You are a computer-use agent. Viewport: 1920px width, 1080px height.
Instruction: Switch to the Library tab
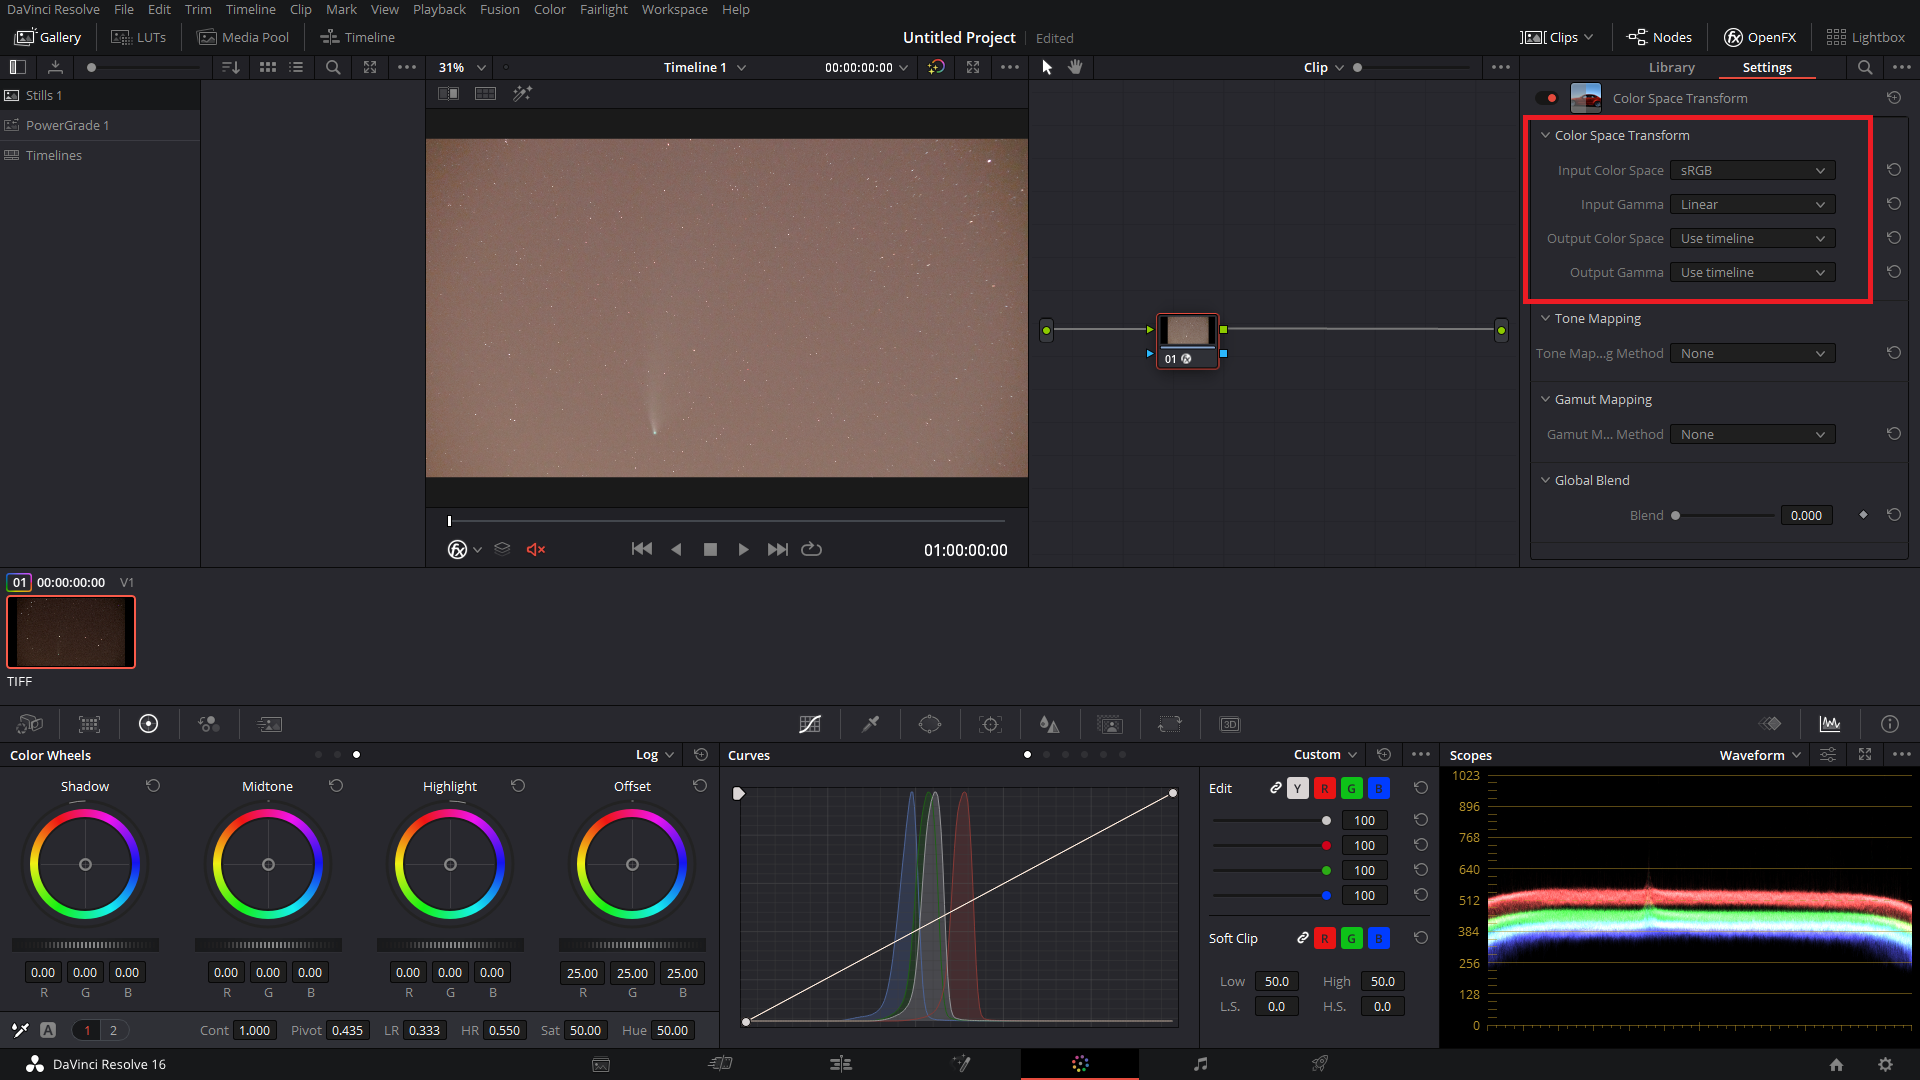tap(1671, 67)
